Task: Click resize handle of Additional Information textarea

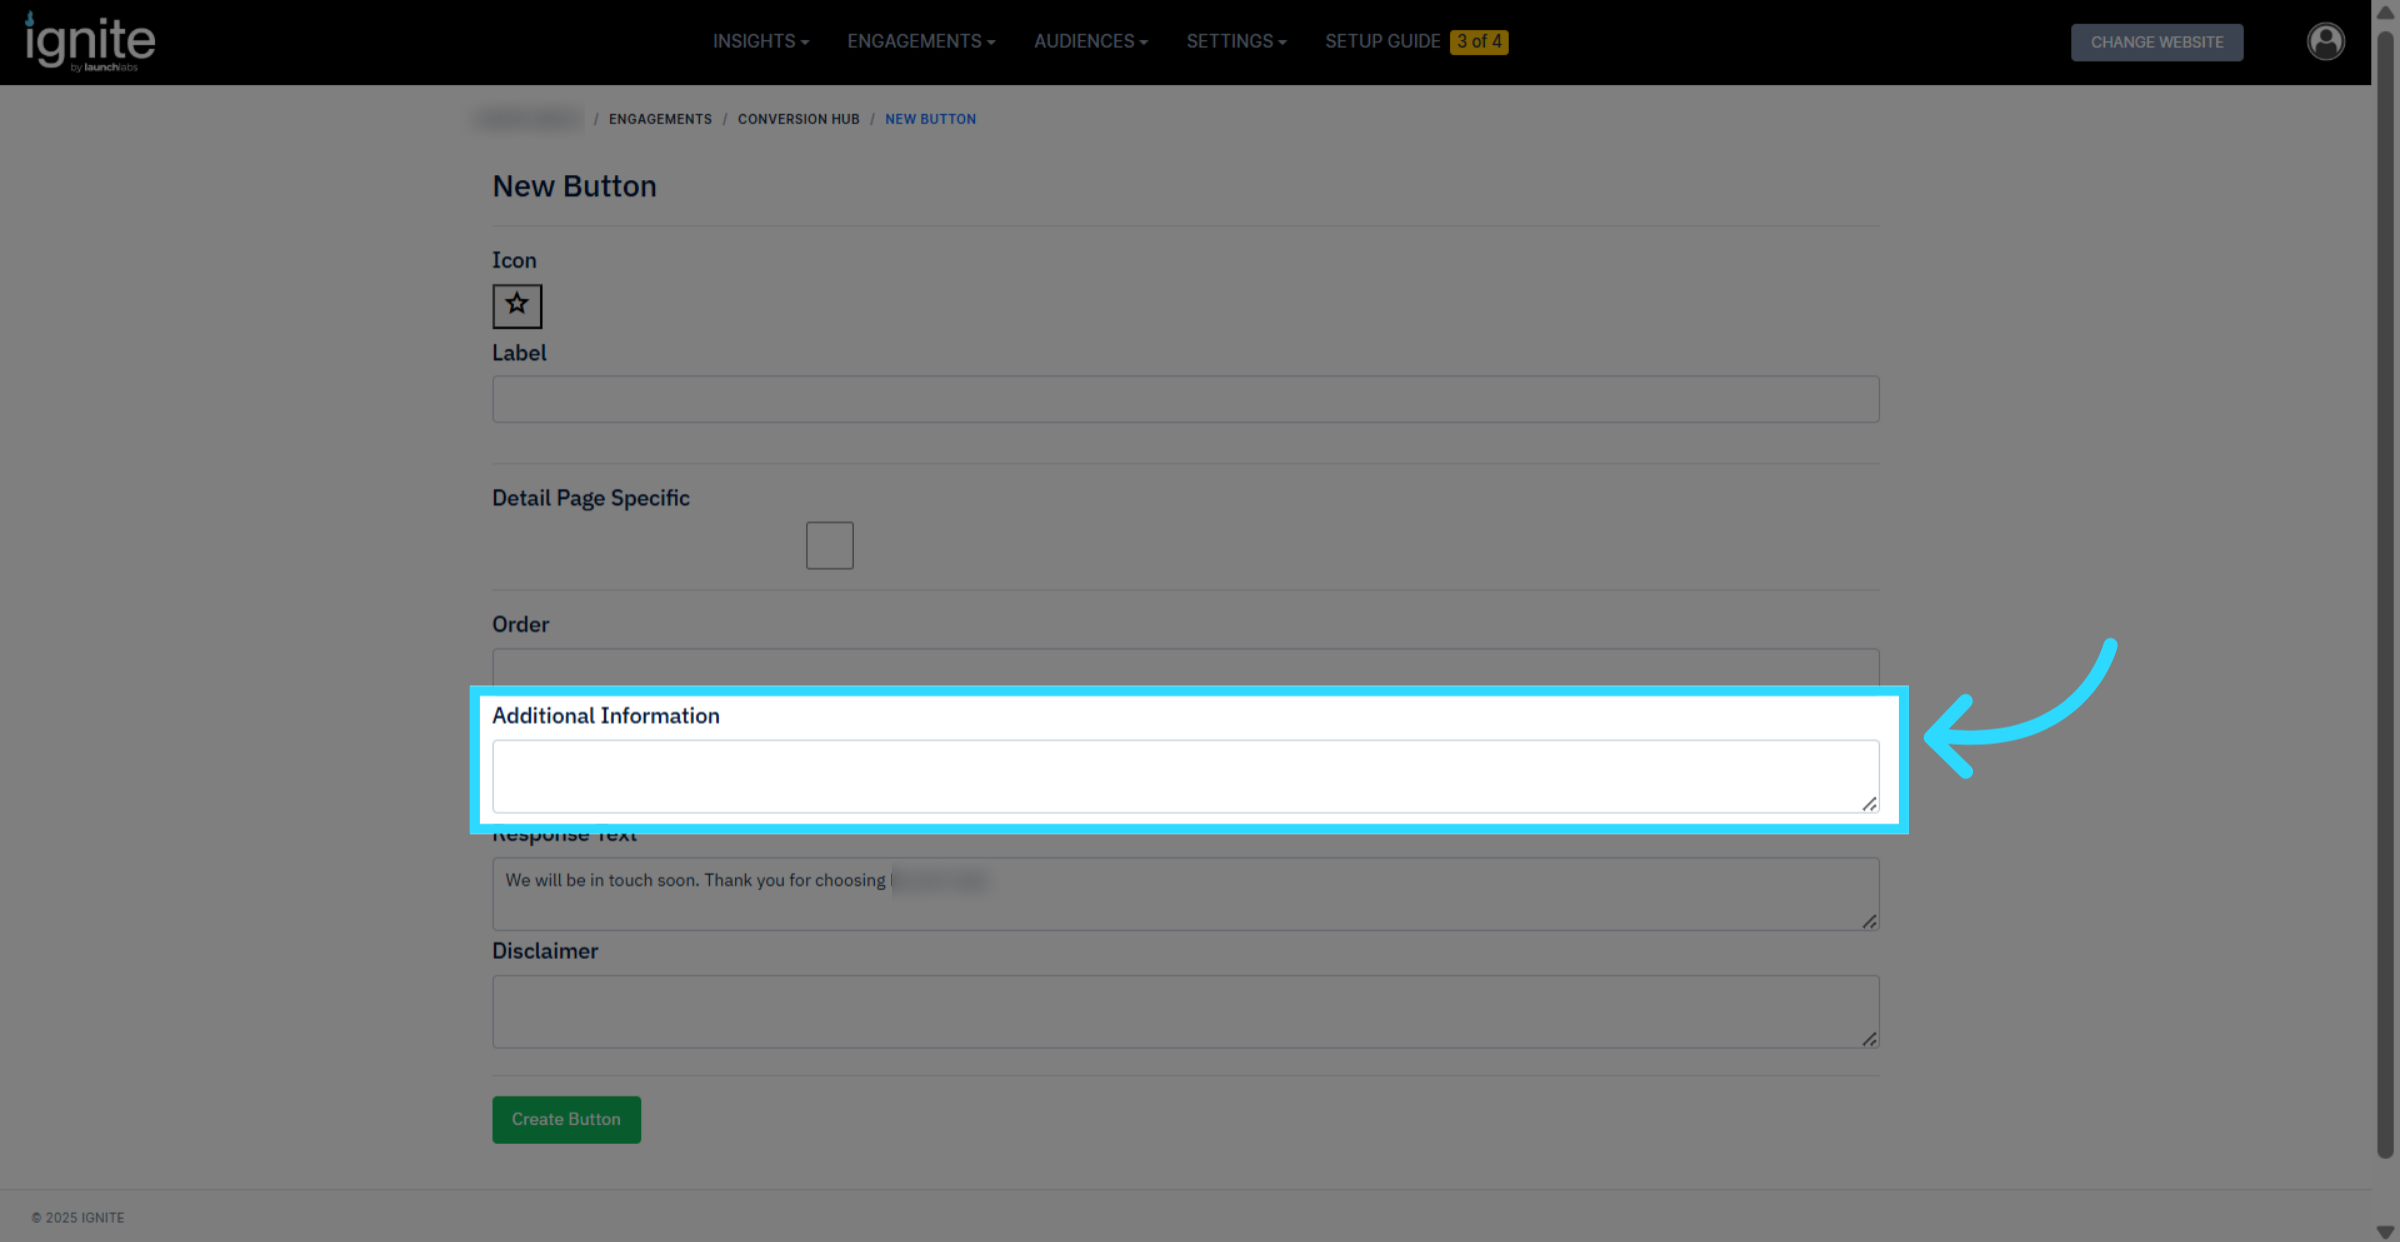Action: [1869, 804]
